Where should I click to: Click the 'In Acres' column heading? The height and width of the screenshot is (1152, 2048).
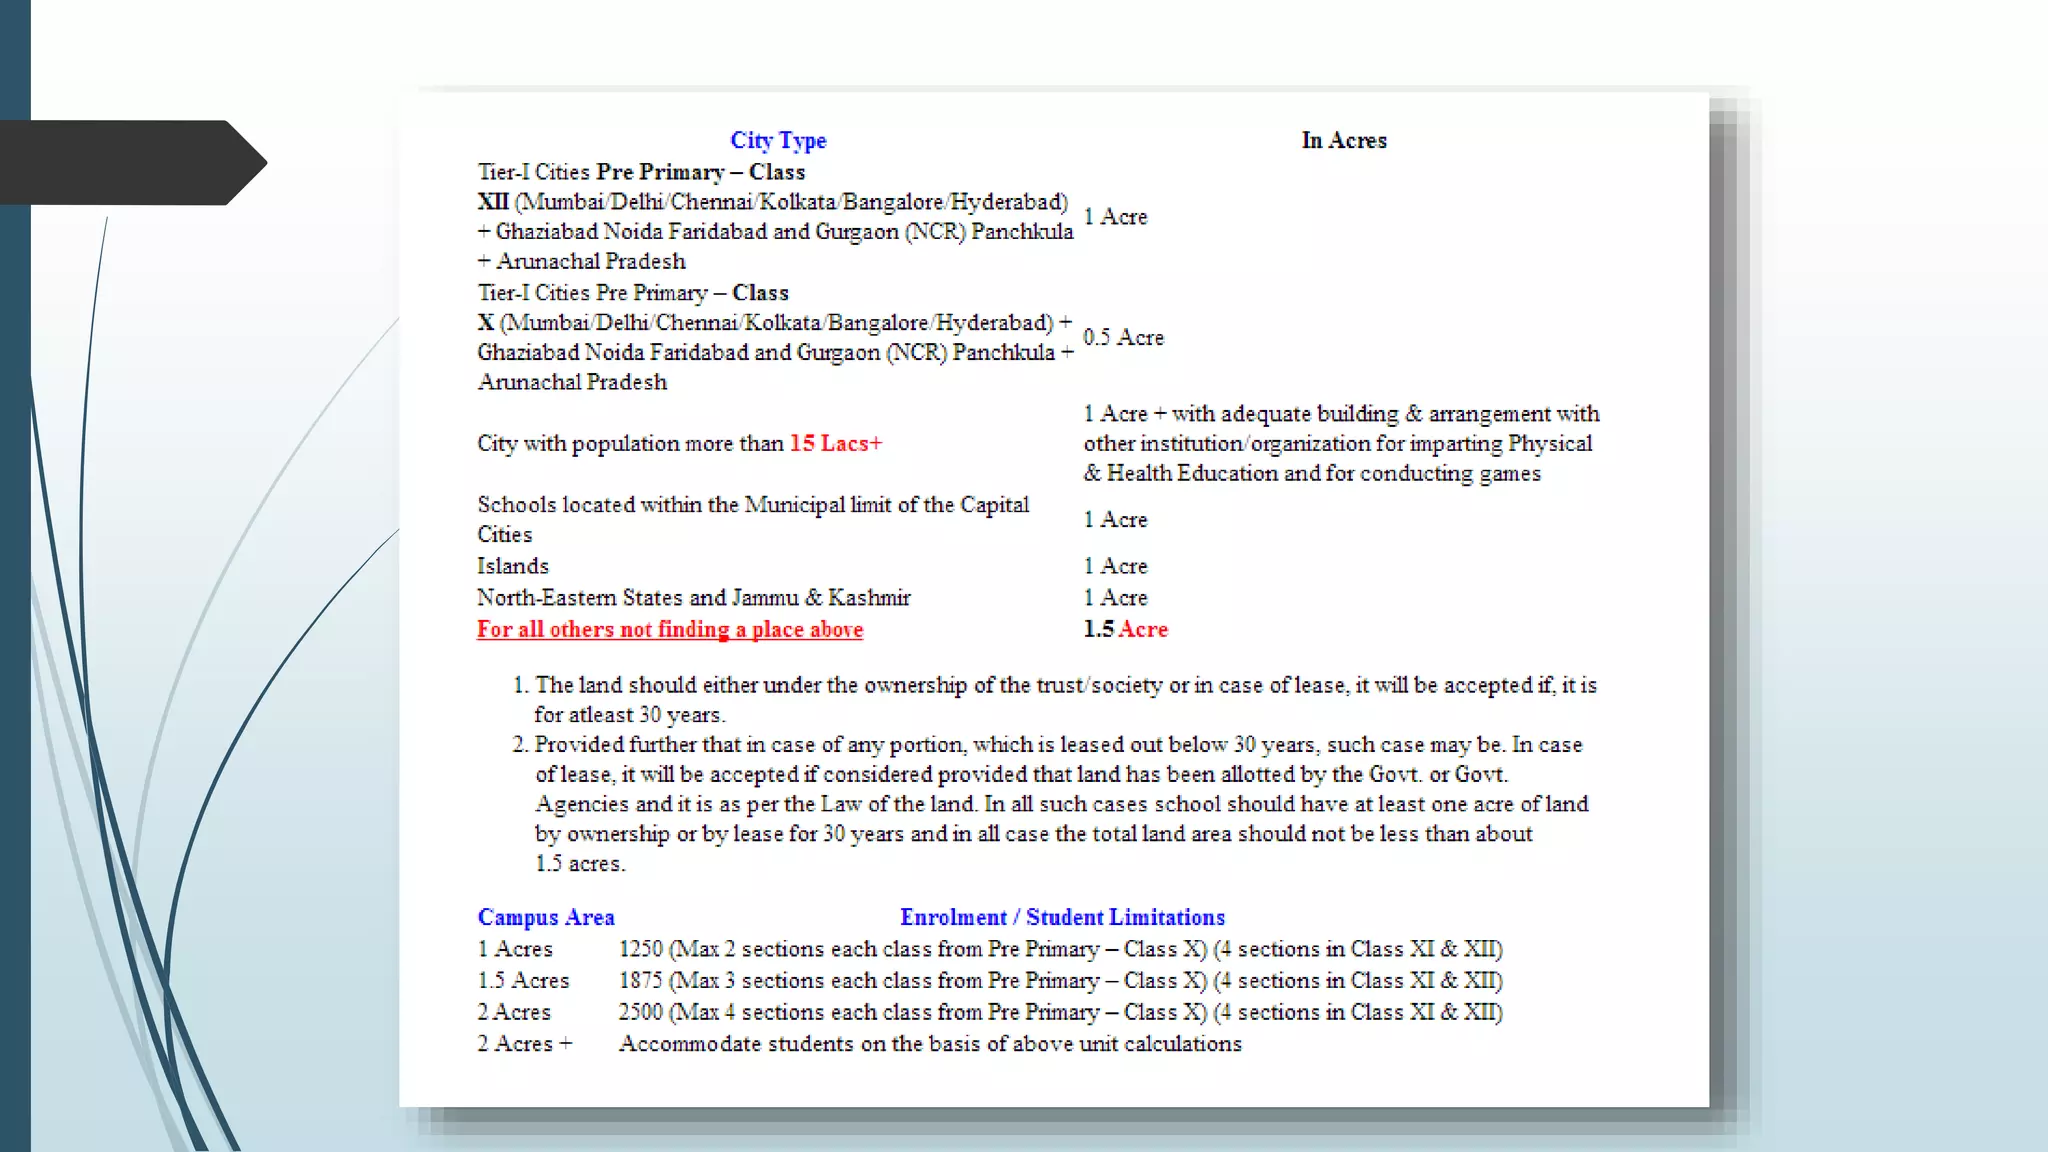(1343, 141)
